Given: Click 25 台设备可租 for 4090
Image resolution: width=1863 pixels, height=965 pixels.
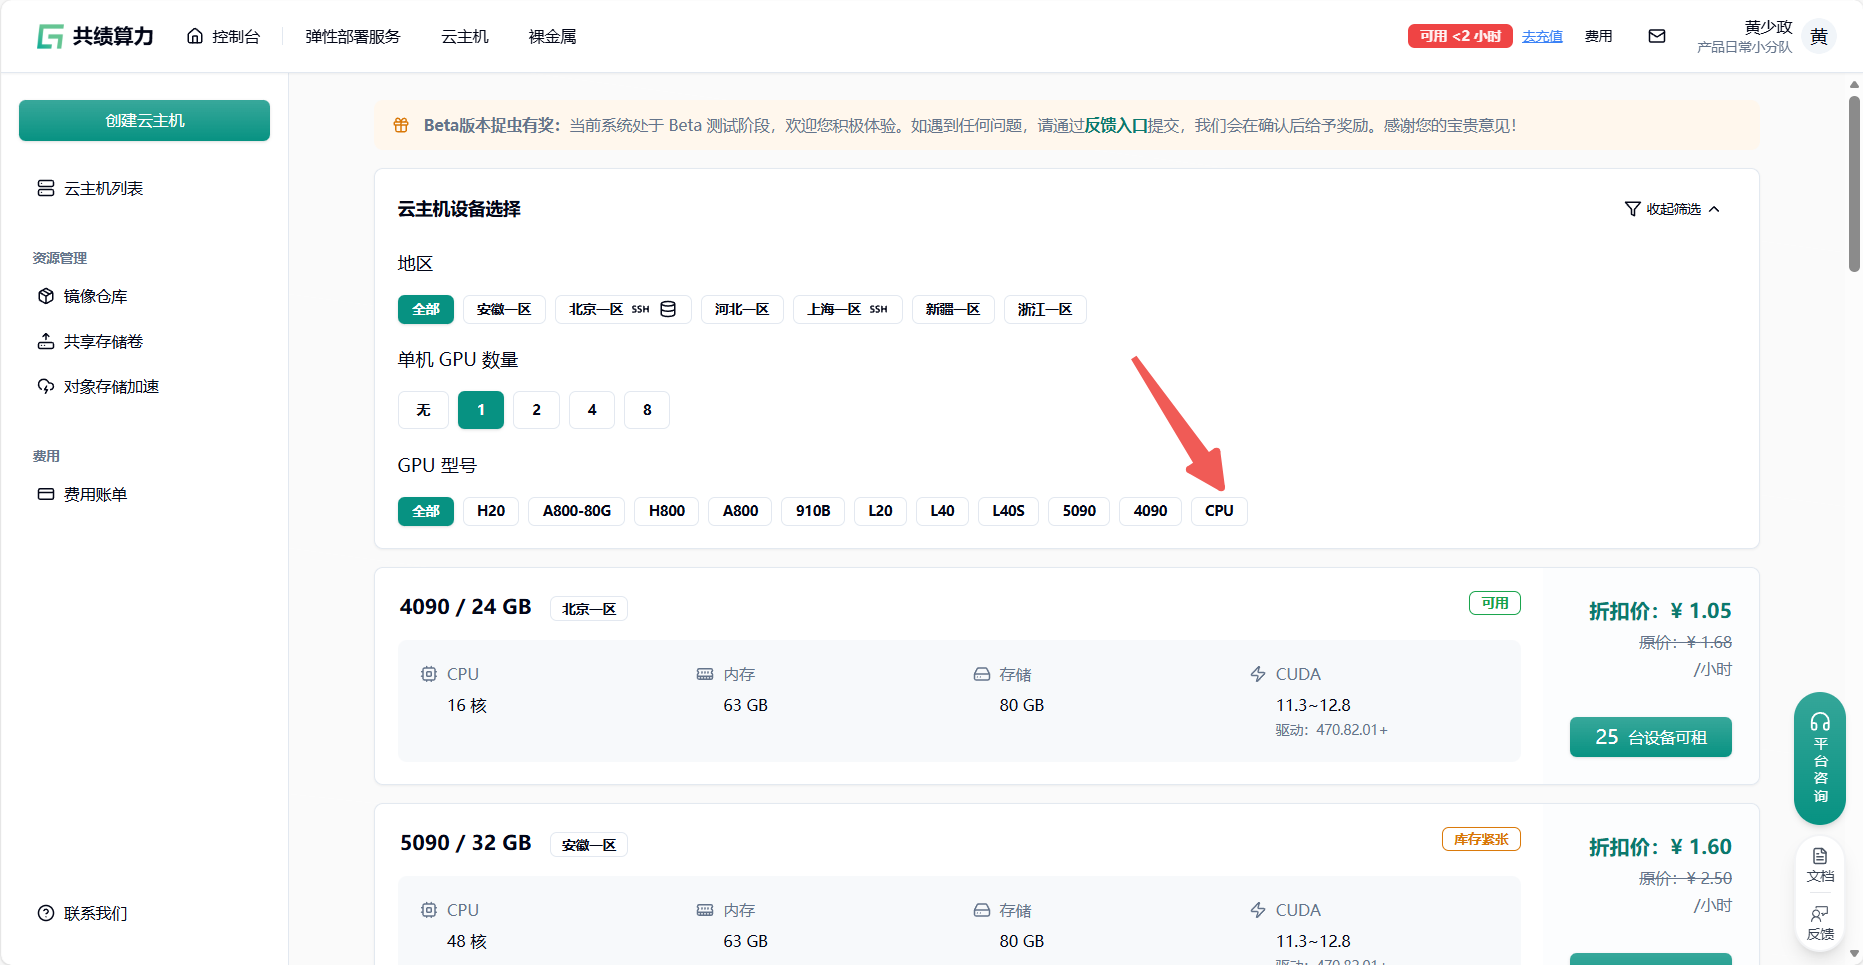Looking at the screenshot, I should (1650, 737).
